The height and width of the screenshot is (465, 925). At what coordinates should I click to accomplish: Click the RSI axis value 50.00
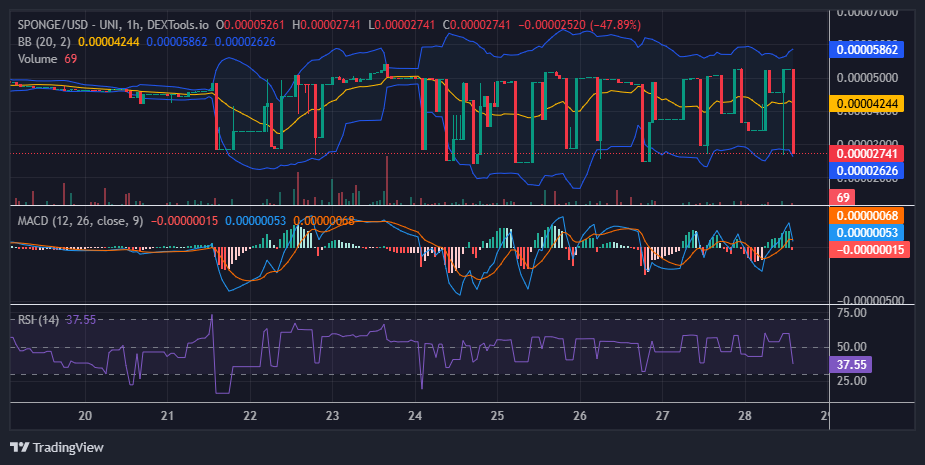point(852,346)
